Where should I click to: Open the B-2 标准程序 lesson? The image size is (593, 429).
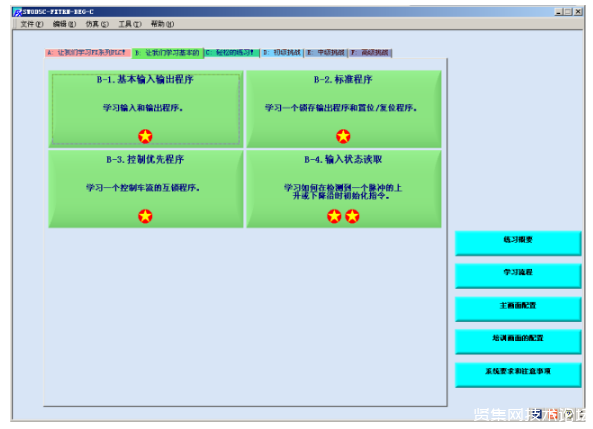point(344,109)
